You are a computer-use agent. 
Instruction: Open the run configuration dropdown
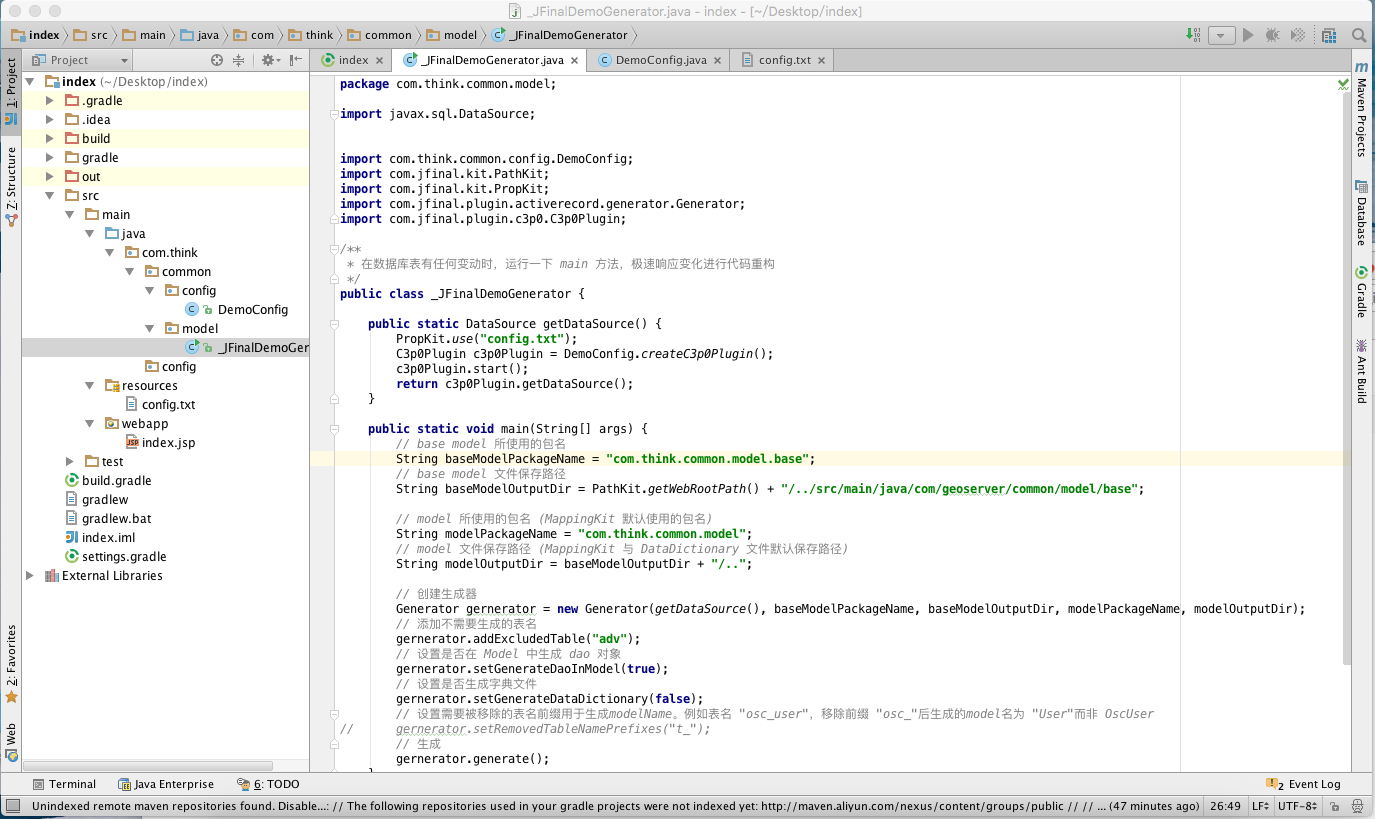pos(1221,35)
